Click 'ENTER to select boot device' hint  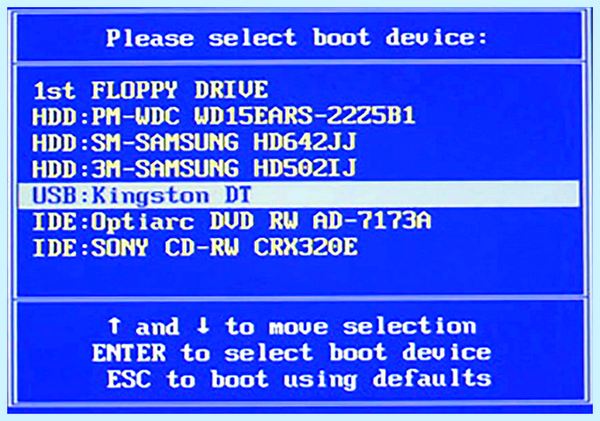pos(292,353)
